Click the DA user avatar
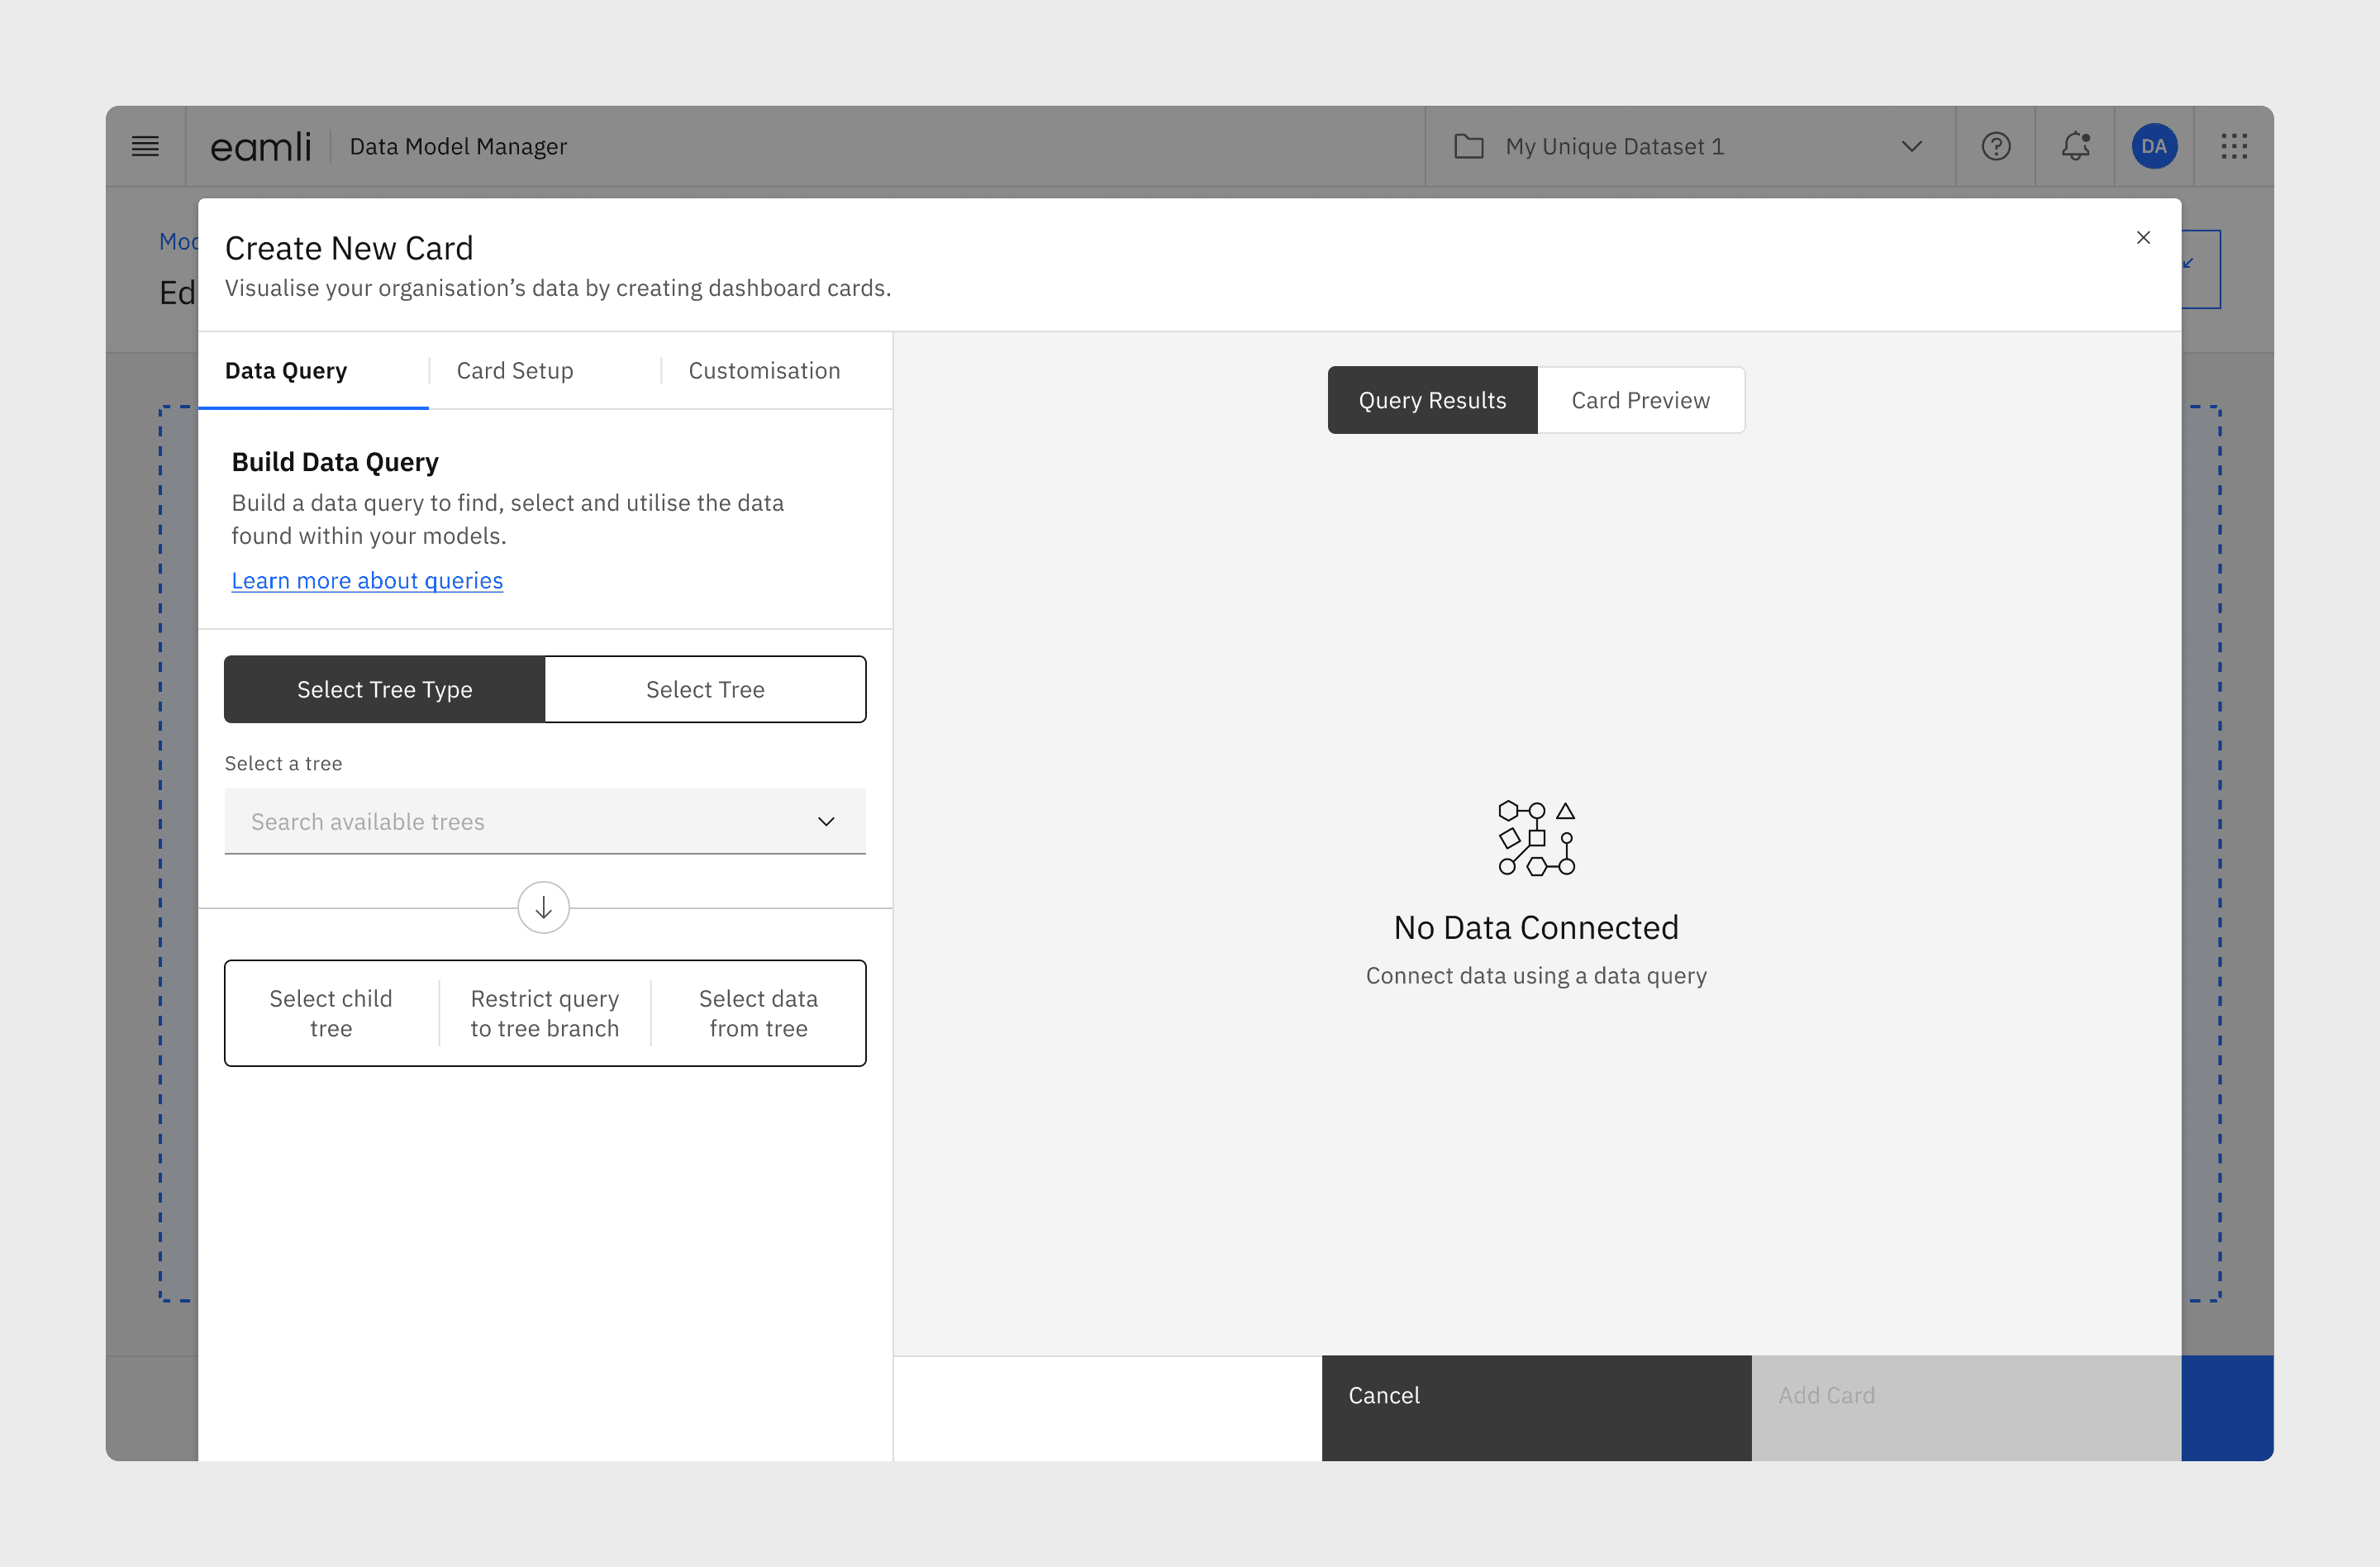 coord(2153,147)
